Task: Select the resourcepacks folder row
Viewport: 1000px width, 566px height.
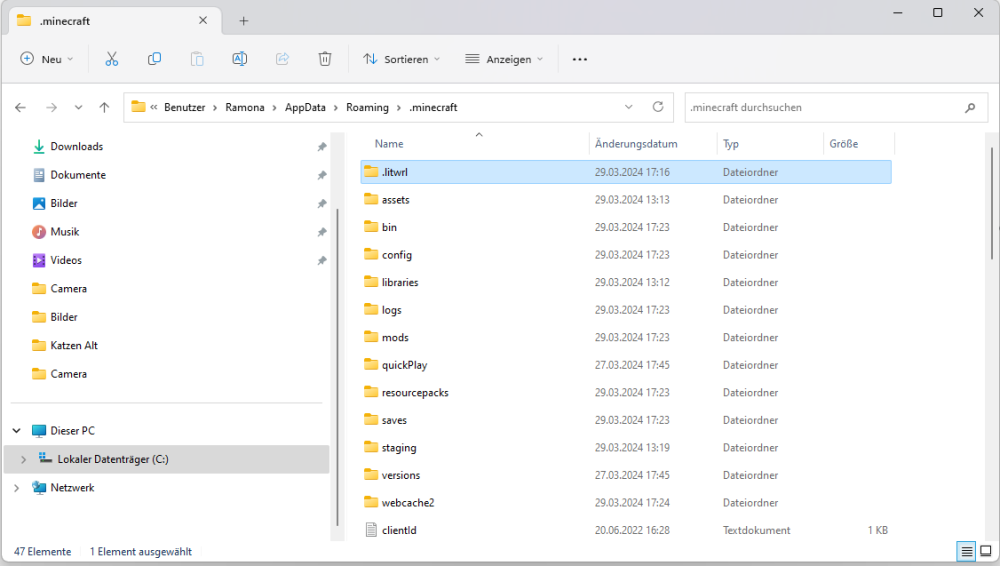Action: [x=626, y=392]
